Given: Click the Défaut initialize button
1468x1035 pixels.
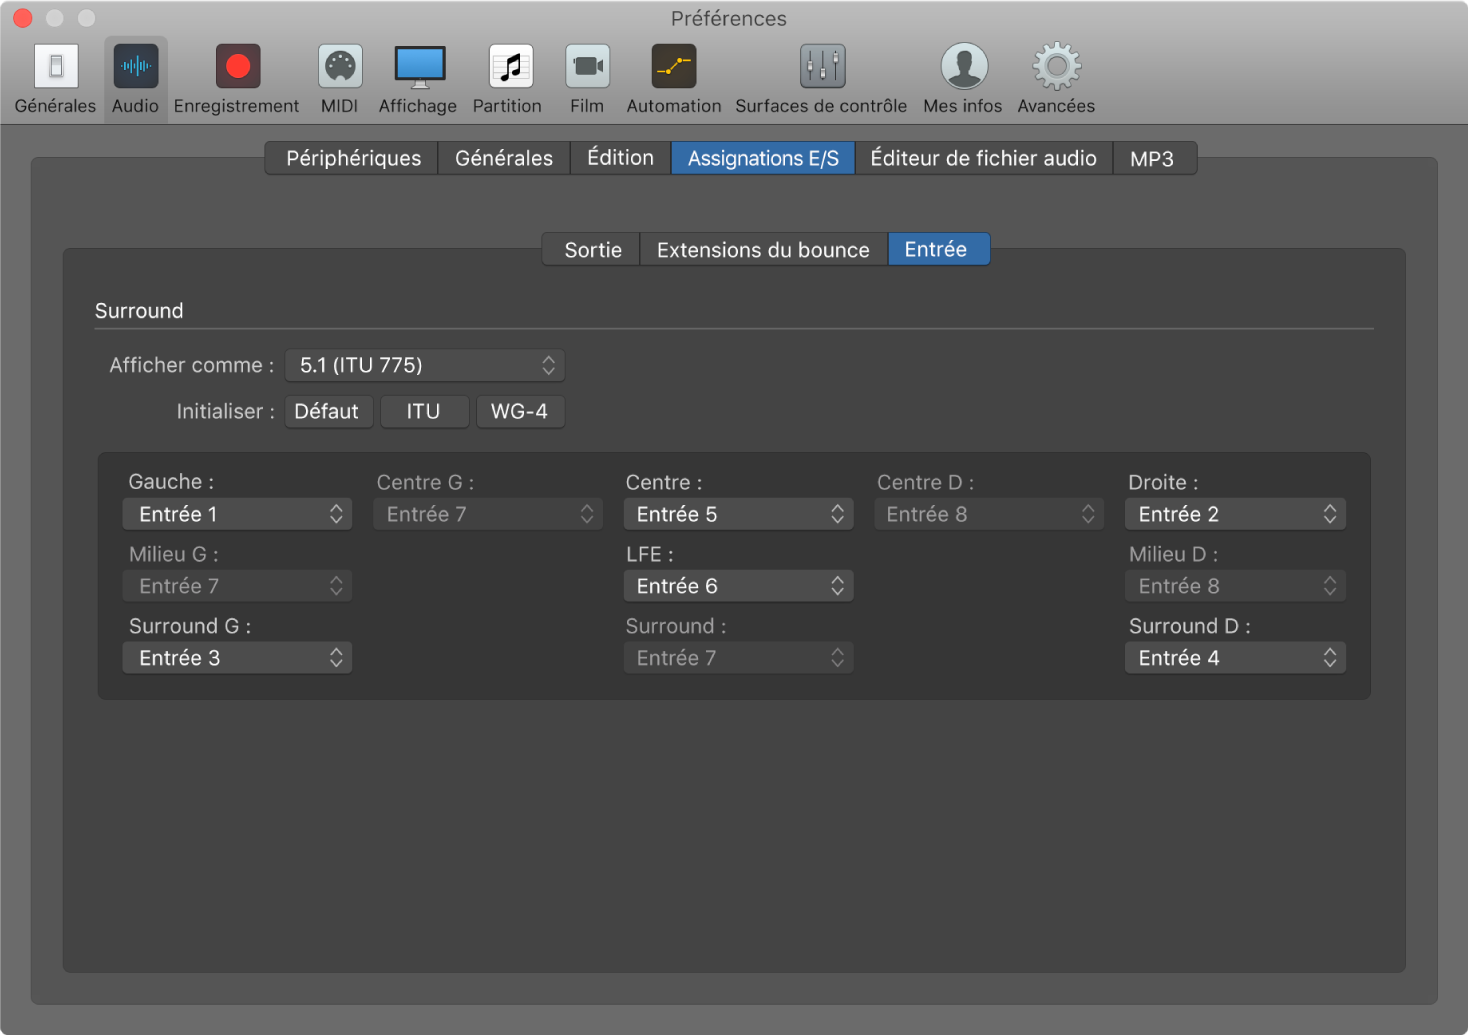Looking at the screenshot, I should point(327,411).
